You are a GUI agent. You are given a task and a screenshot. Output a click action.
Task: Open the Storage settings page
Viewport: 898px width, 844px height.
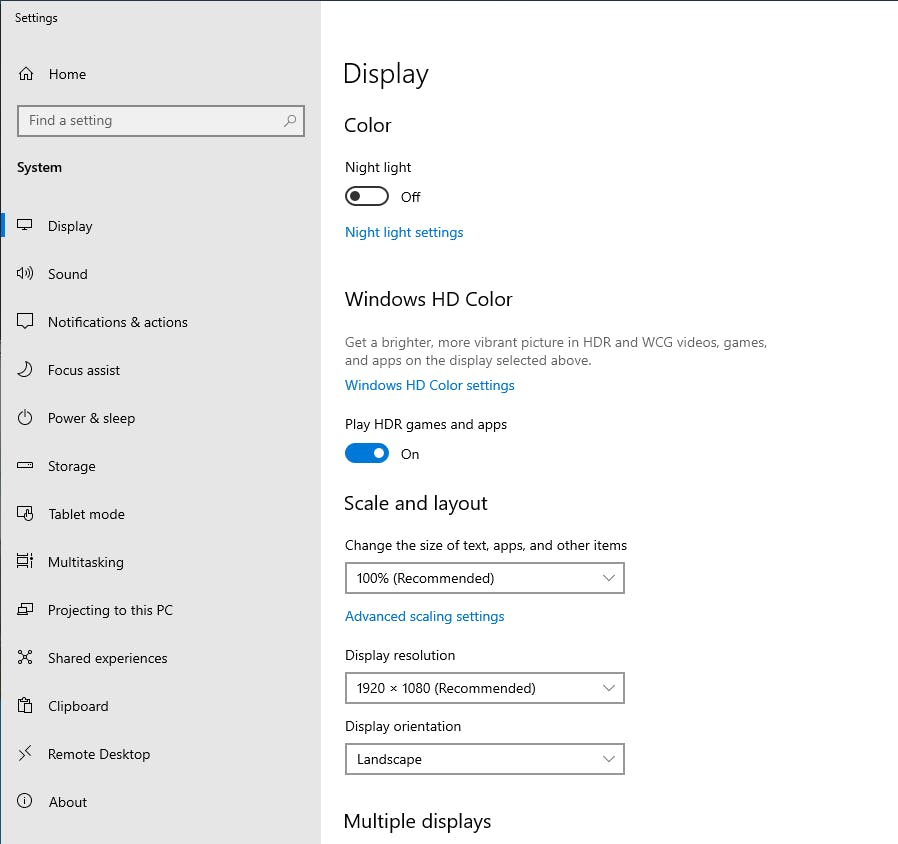160,466
